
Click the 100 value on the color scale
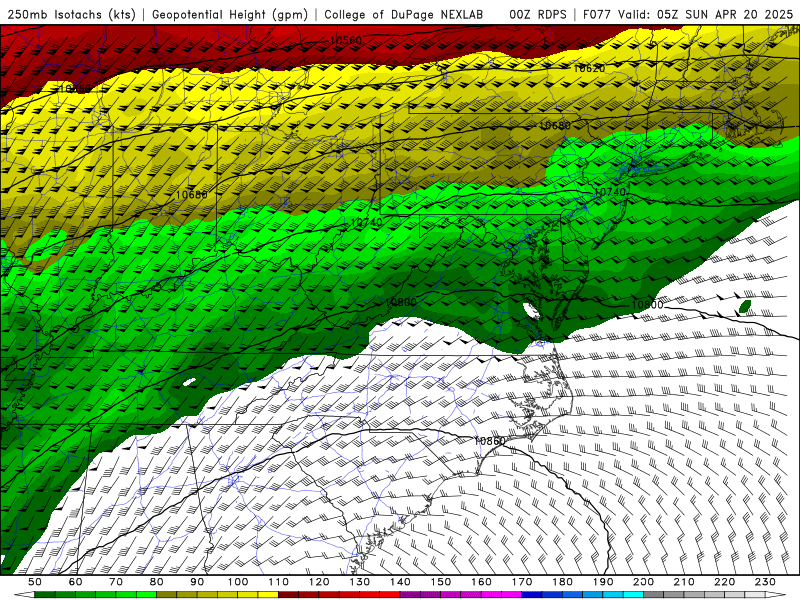coord(238,582)
